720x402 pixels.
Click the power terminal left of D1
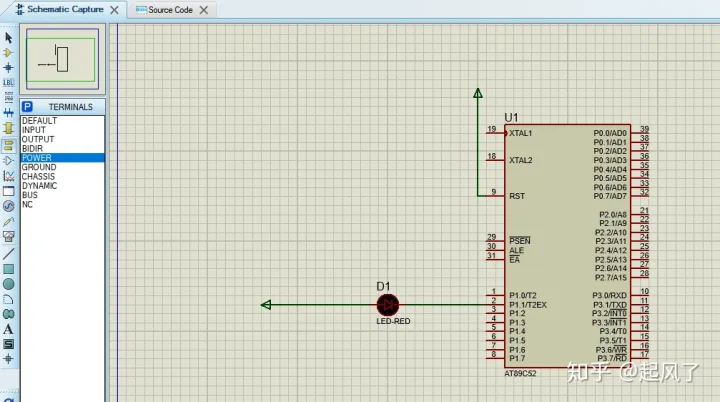coord(266,305)
